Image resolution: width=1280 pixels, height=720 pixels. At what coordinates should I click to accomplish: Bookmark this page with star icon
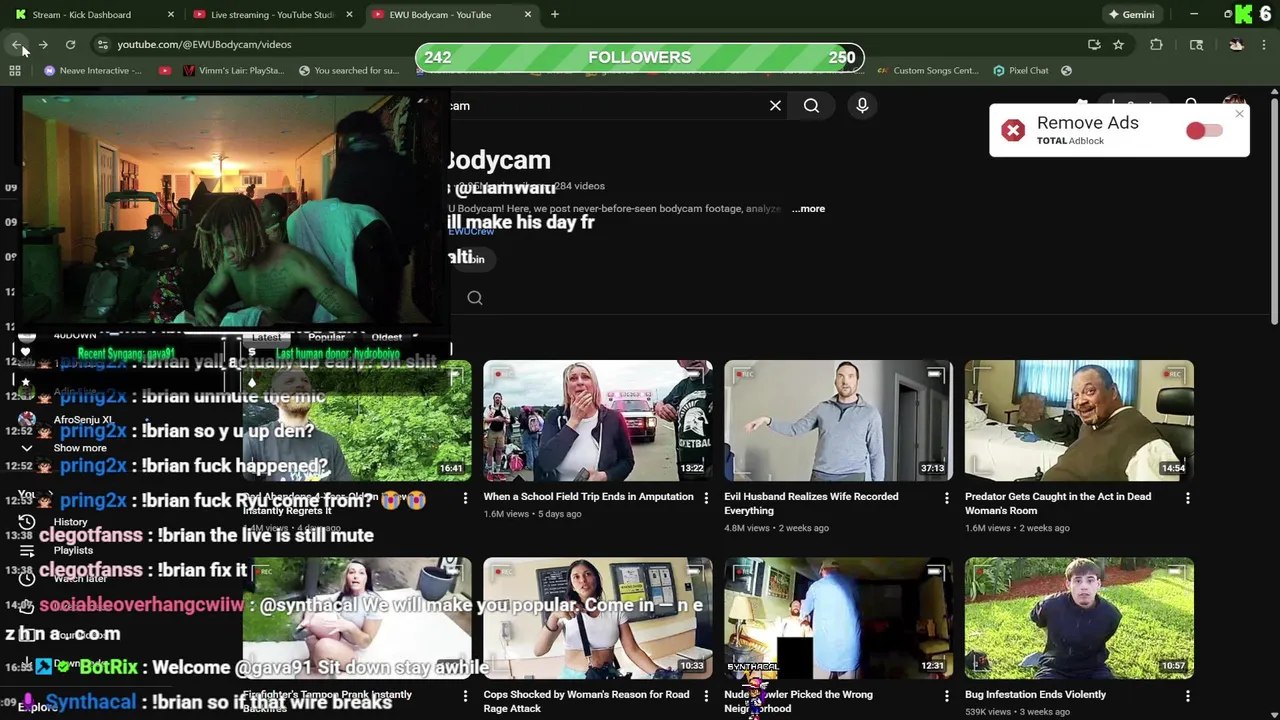point(1118,44)
